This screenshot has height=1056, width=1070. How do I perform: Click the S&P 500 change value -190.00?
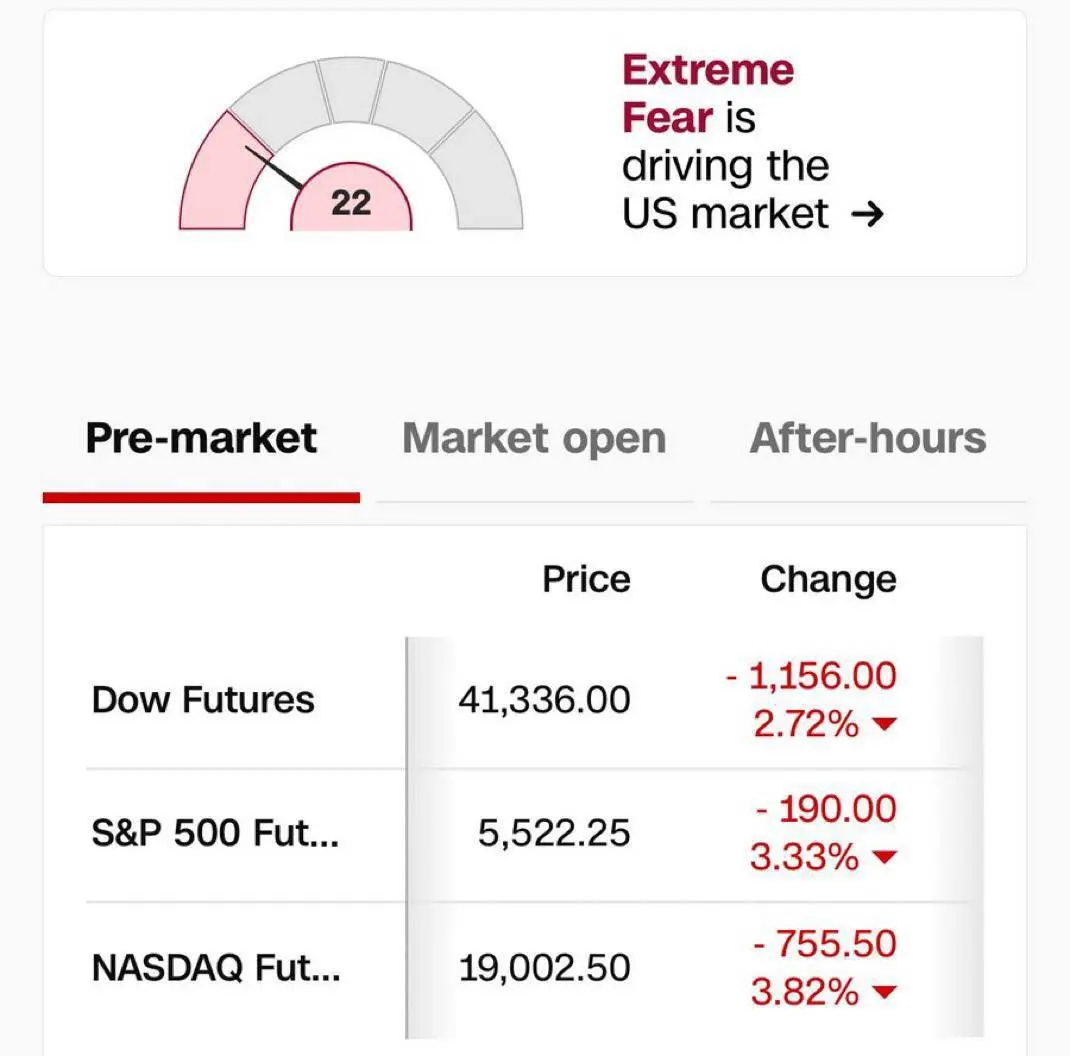(826, 809)
